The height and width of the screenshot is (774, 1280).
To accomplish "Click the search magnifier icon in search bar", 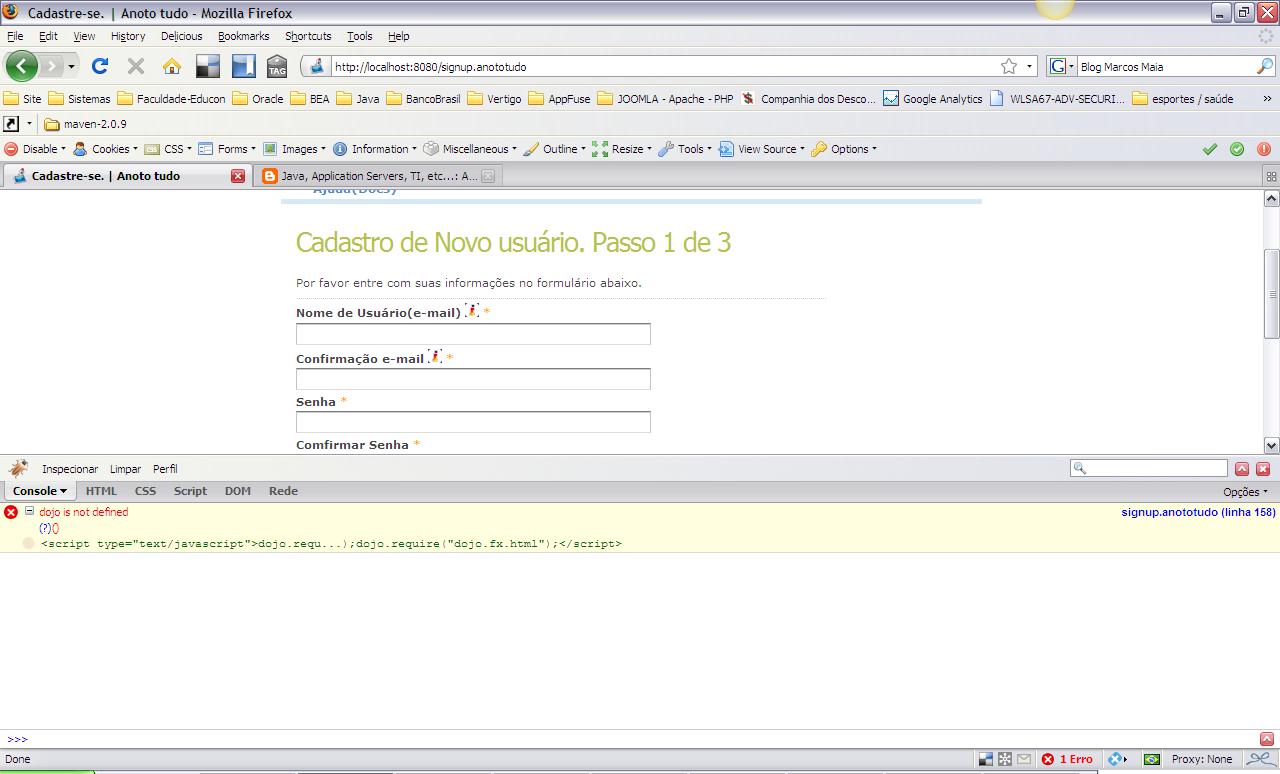I will (1265, 66).
